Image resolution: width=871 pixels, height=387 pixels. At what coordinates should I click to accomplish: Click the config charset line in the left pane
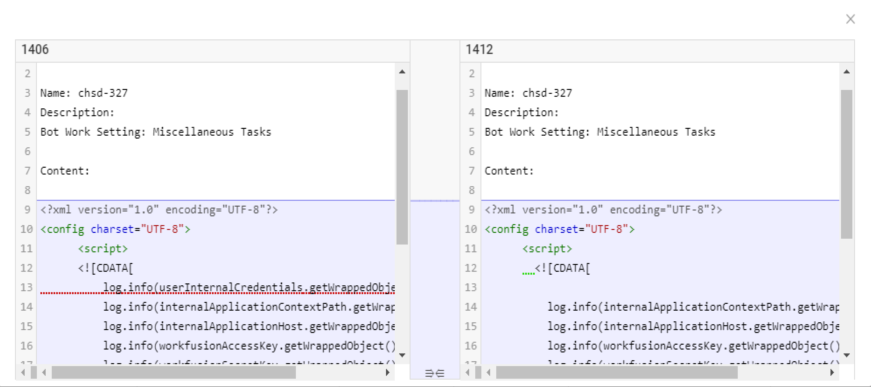point(115,229)
